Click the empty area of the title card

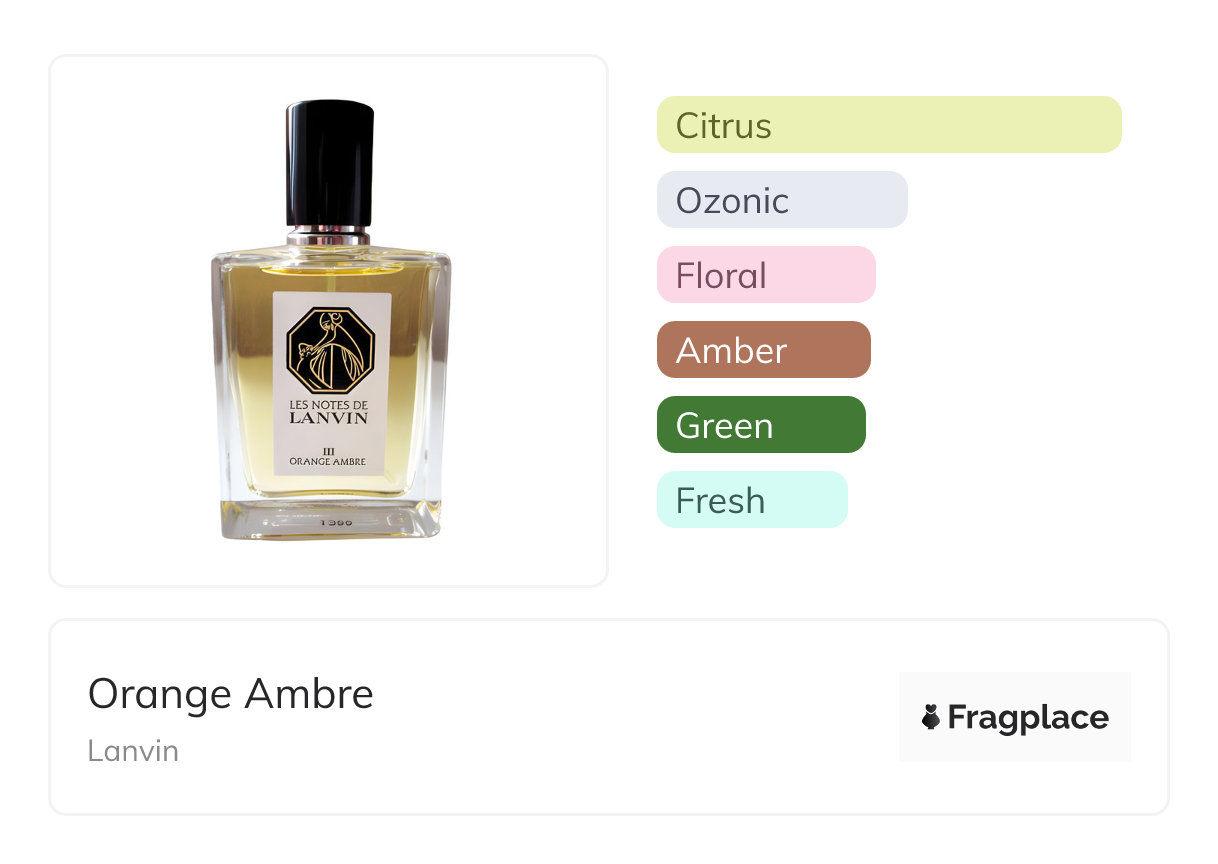pyautogui.click(x=640, y=717)
